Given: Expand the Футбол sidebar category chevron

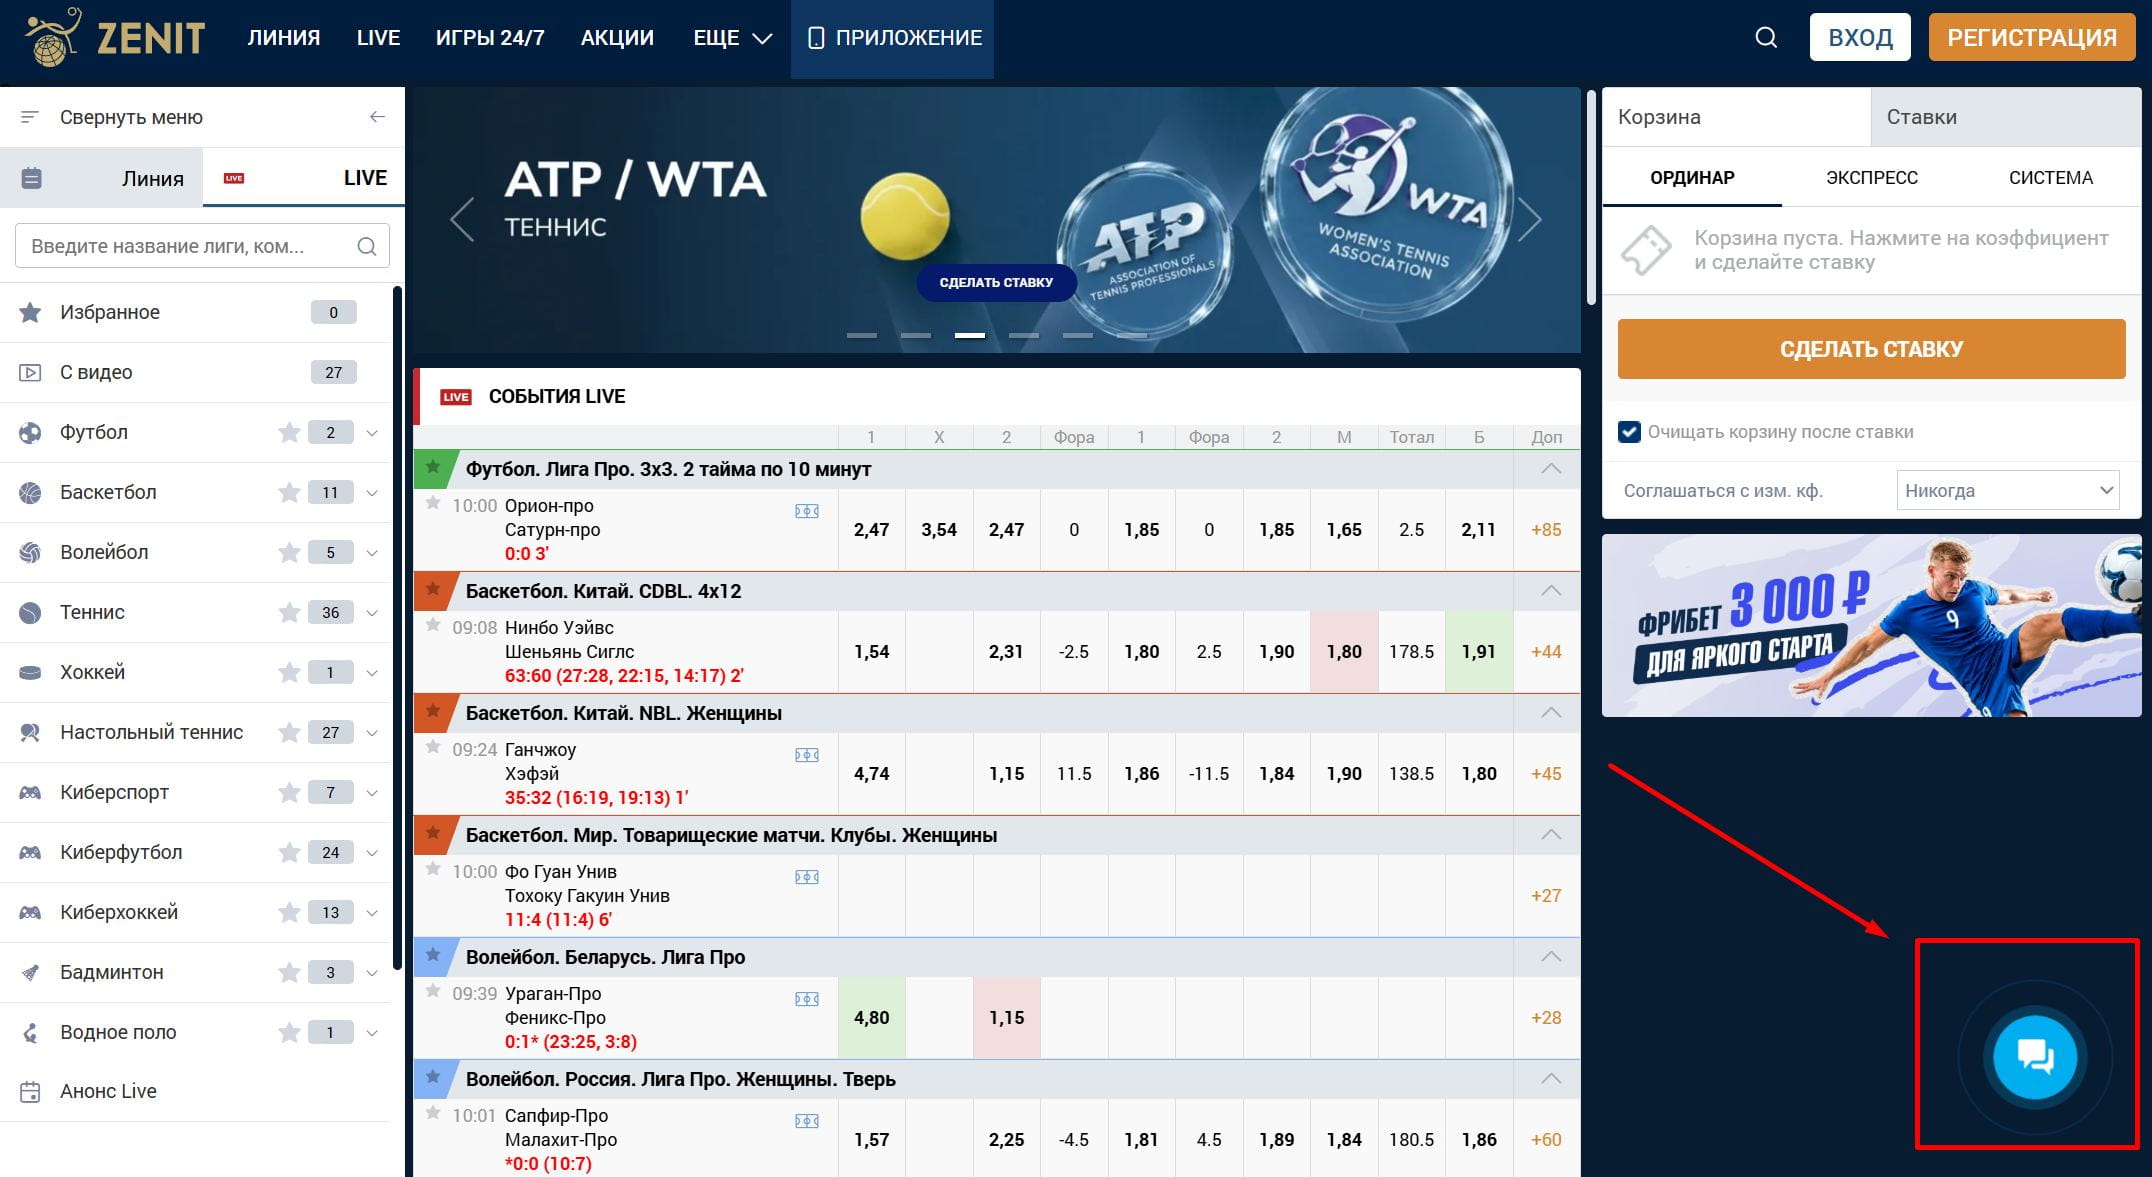Looking at the screenshot, I should [x=372, y=433].
